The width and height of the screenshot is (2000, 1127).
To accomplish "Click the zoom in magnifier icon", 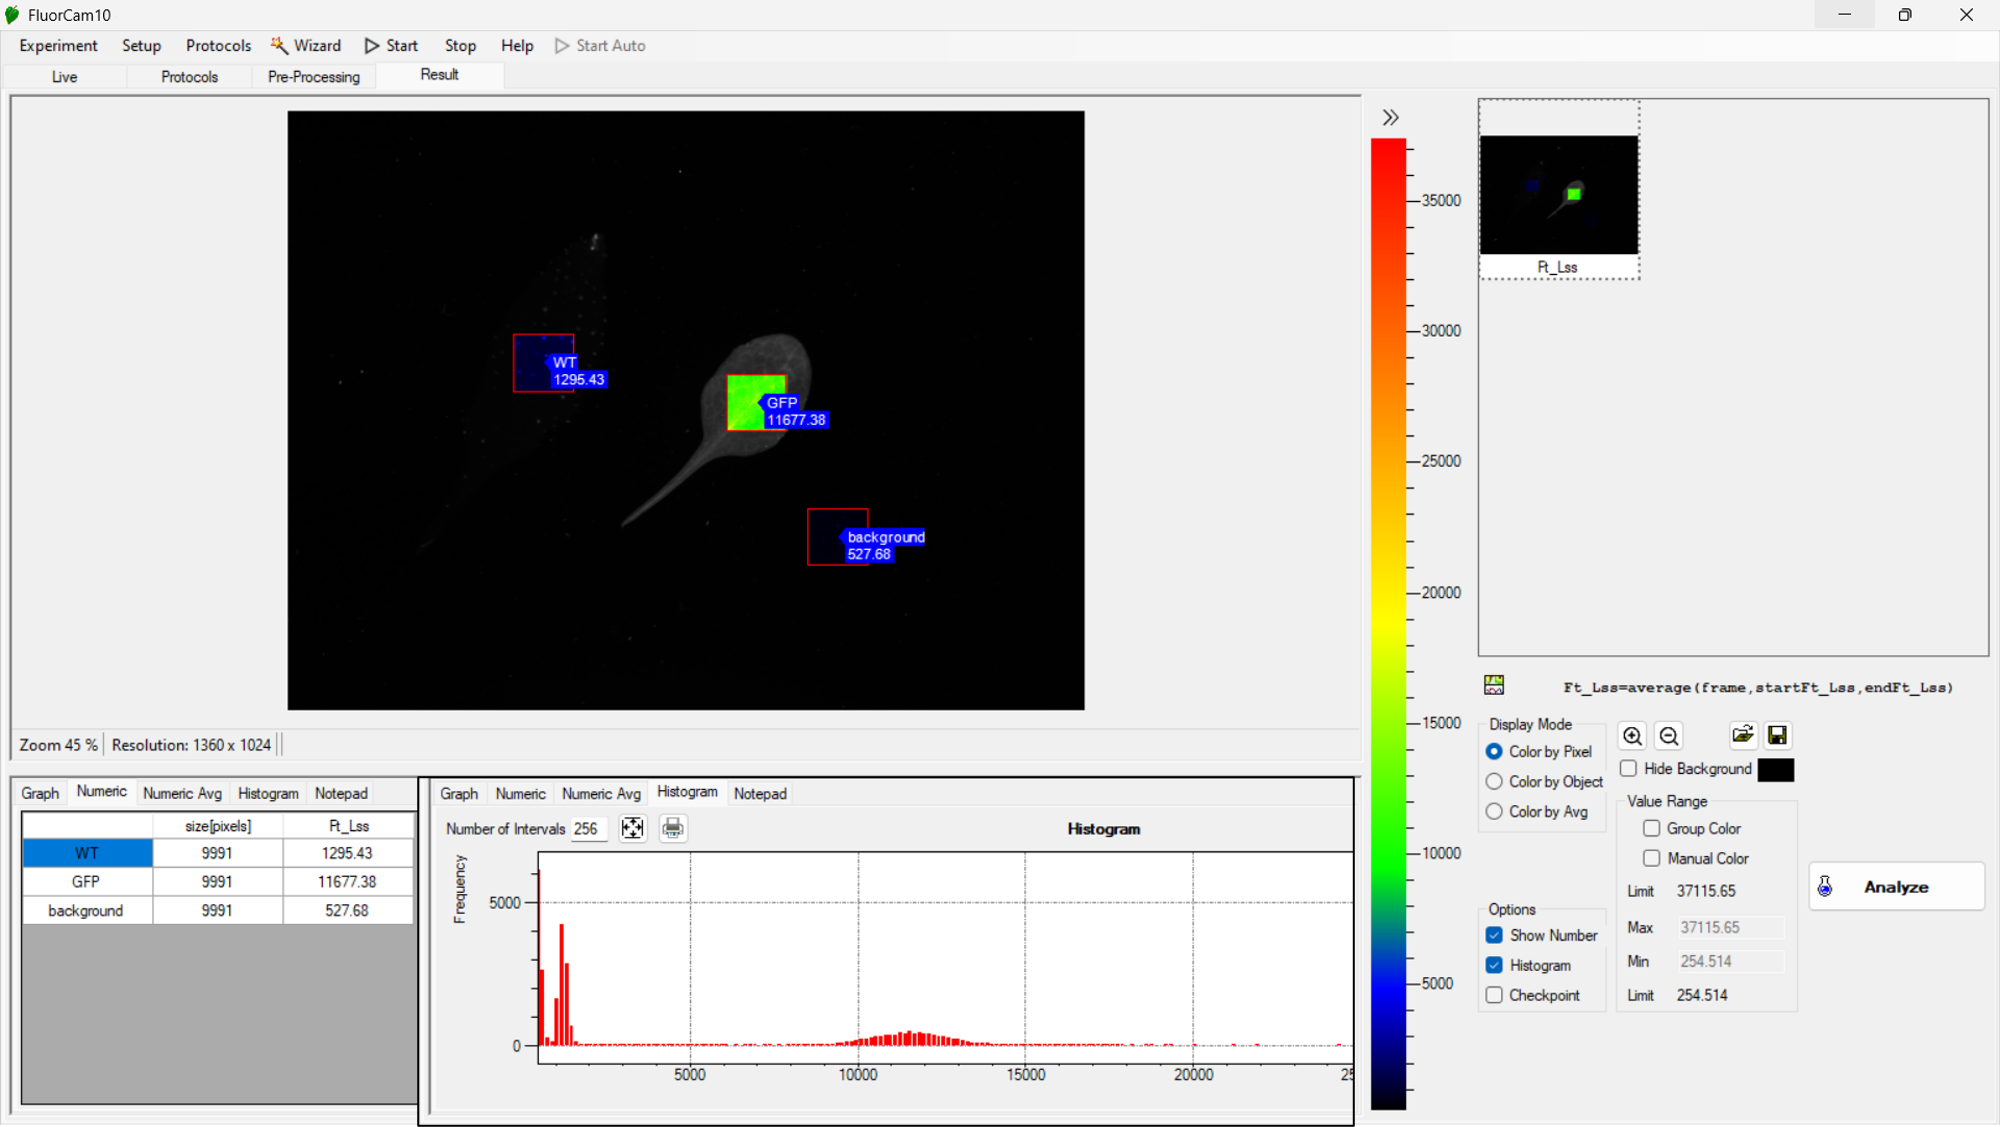I will (x=1632, y=736).
